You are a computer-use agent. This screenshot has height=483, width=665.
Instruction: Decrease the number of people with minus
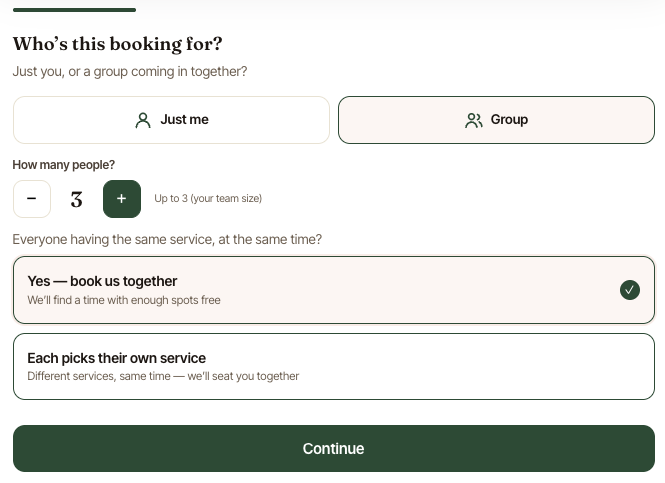(x=32, y=199)
